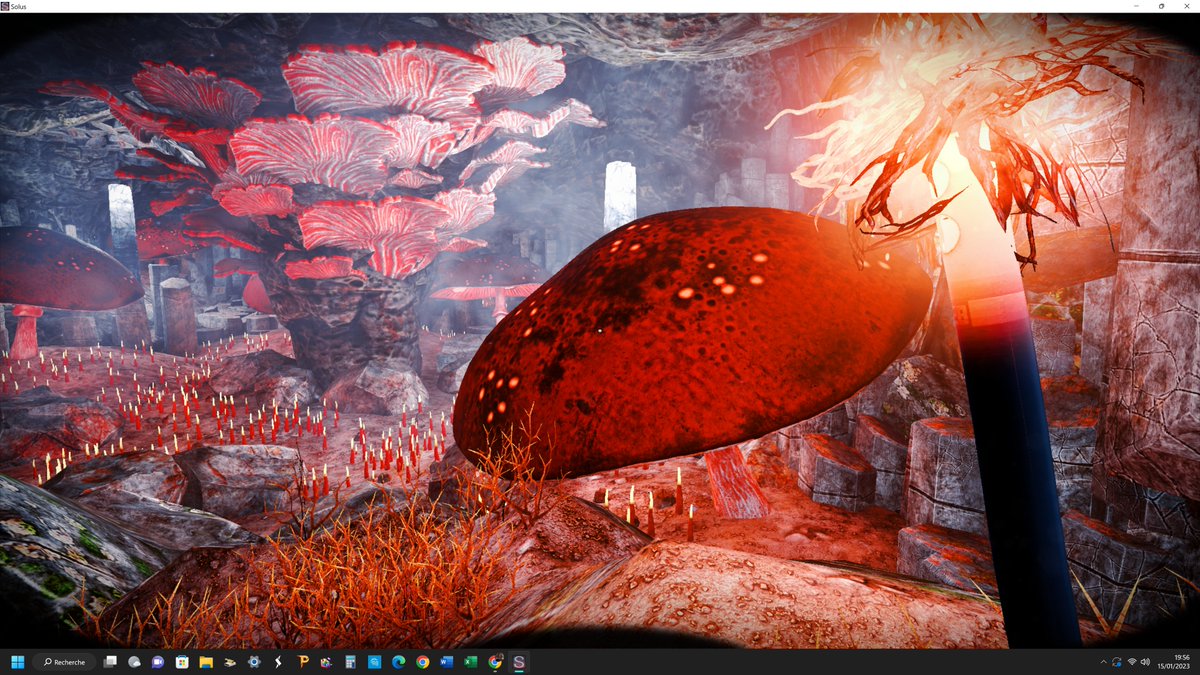Screen dimensions: 1200x675
Task: Open Microsoft Excel from the taskbar
Action: pyautogui.click(x=470, y=662)
